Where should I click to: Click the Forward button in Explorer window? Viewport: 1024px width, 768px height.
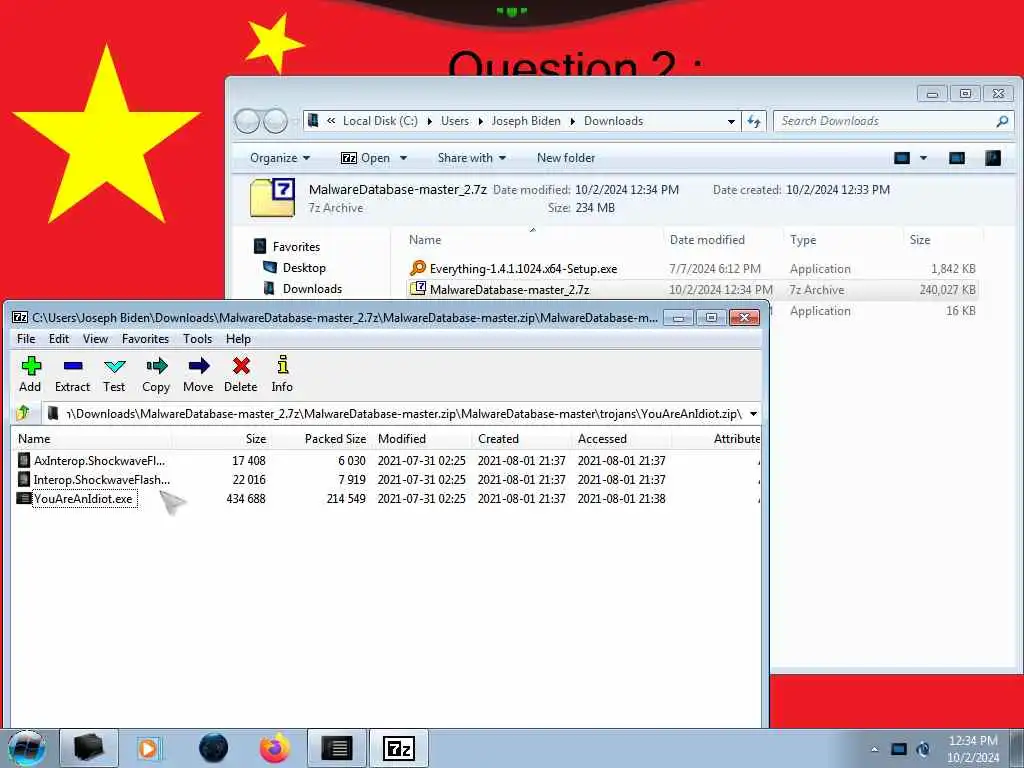click(x=275, y=121)
